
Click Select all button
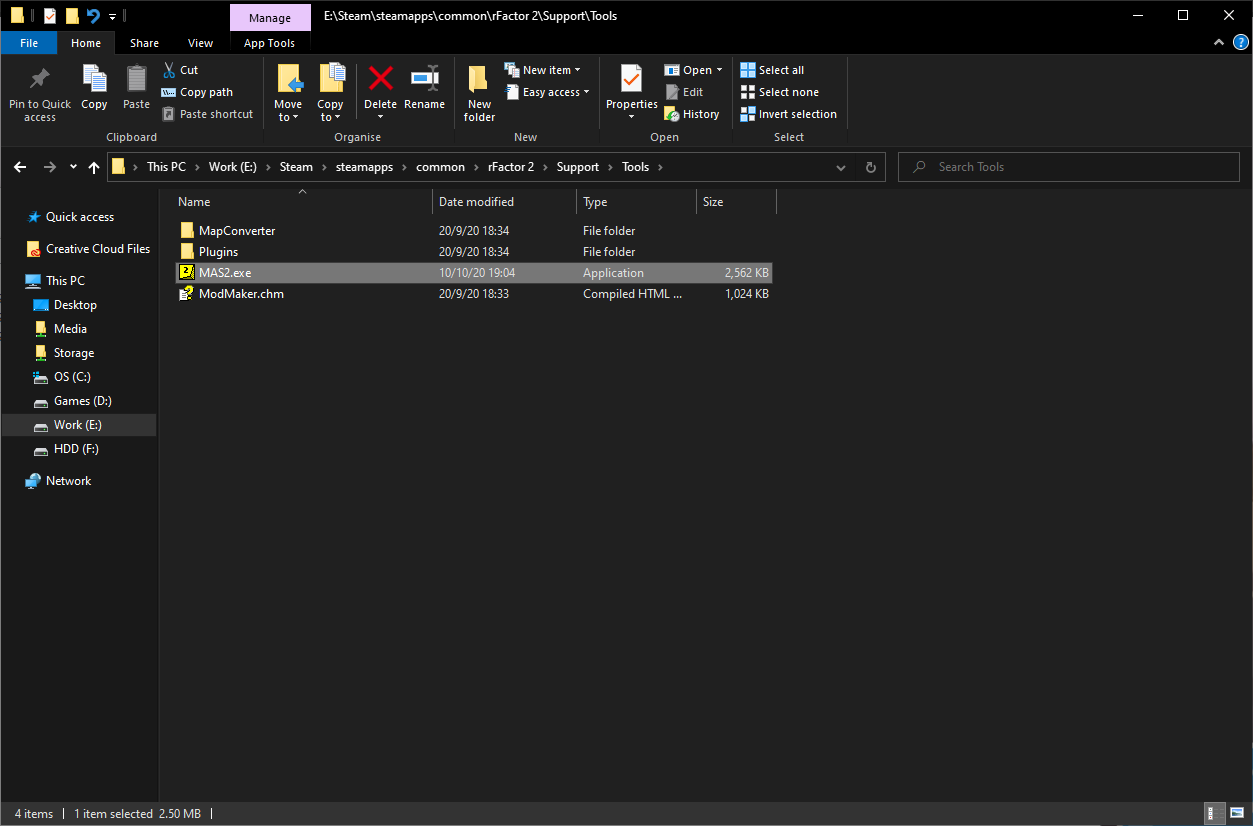coord(772,70)
